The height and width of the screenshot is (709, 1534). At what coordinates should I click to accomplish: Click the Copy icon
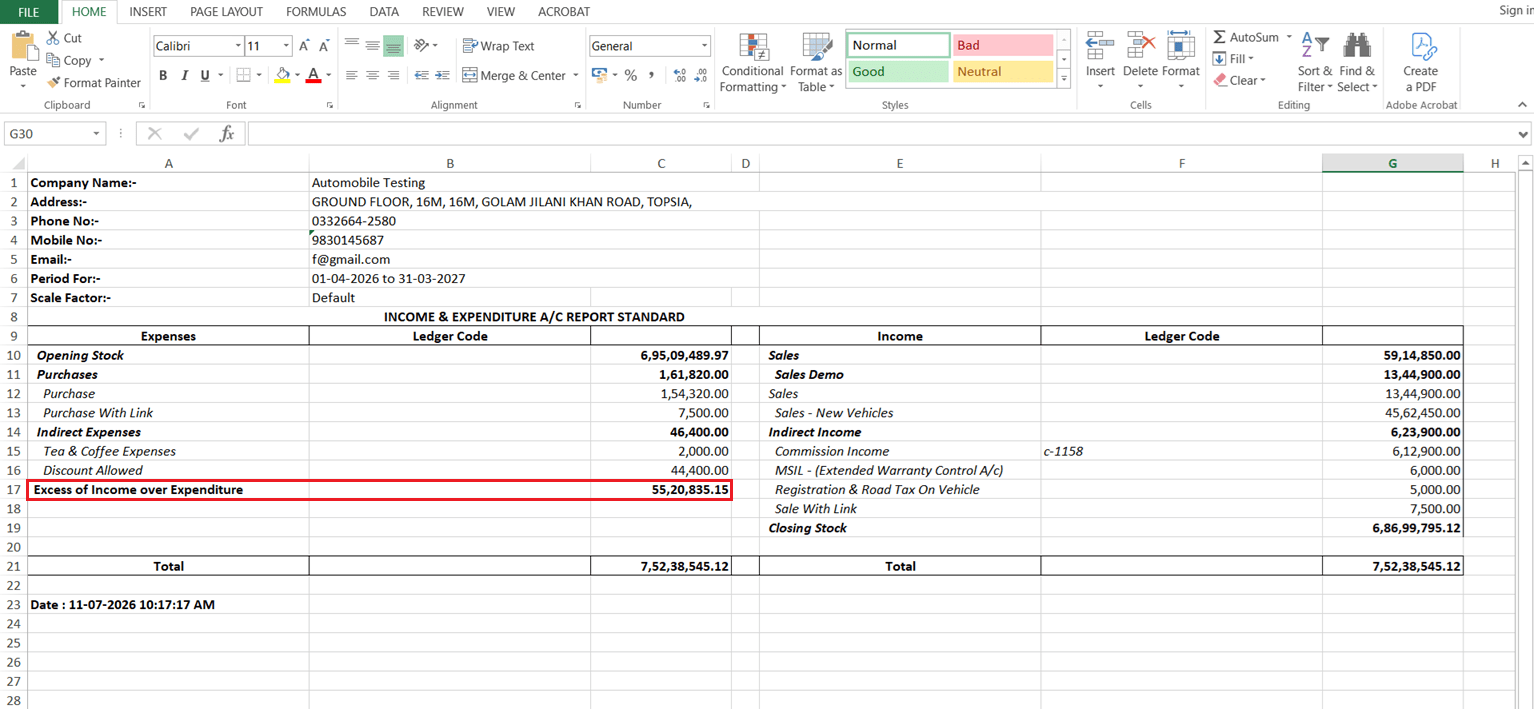coord(53,61)
